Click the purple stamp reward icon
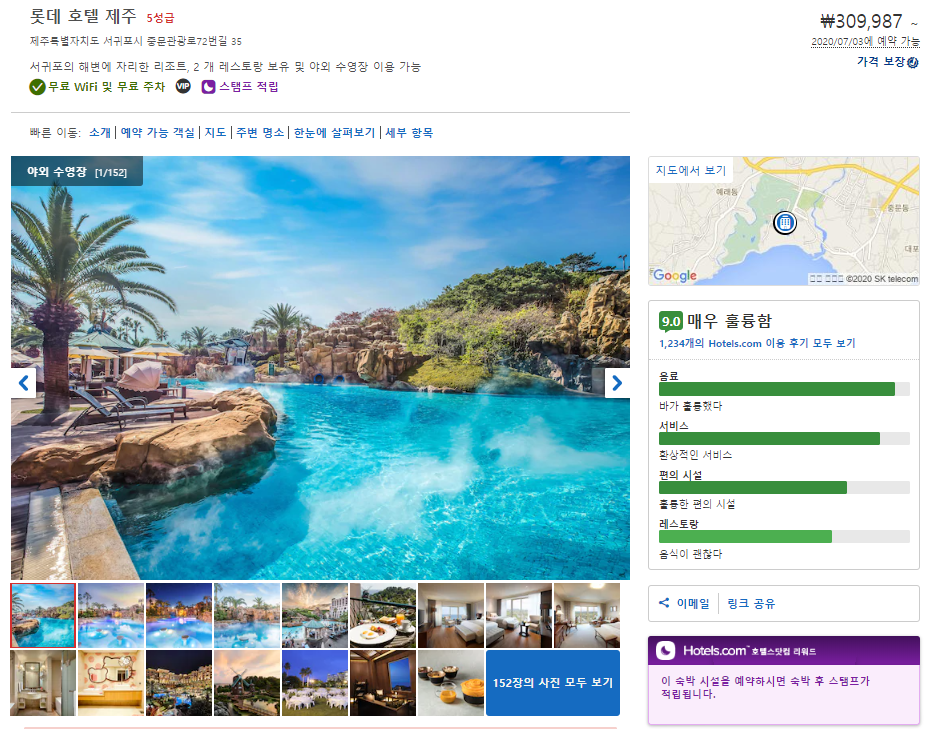Viewport: 937px width, 729px height. click(x=208, y=87)
